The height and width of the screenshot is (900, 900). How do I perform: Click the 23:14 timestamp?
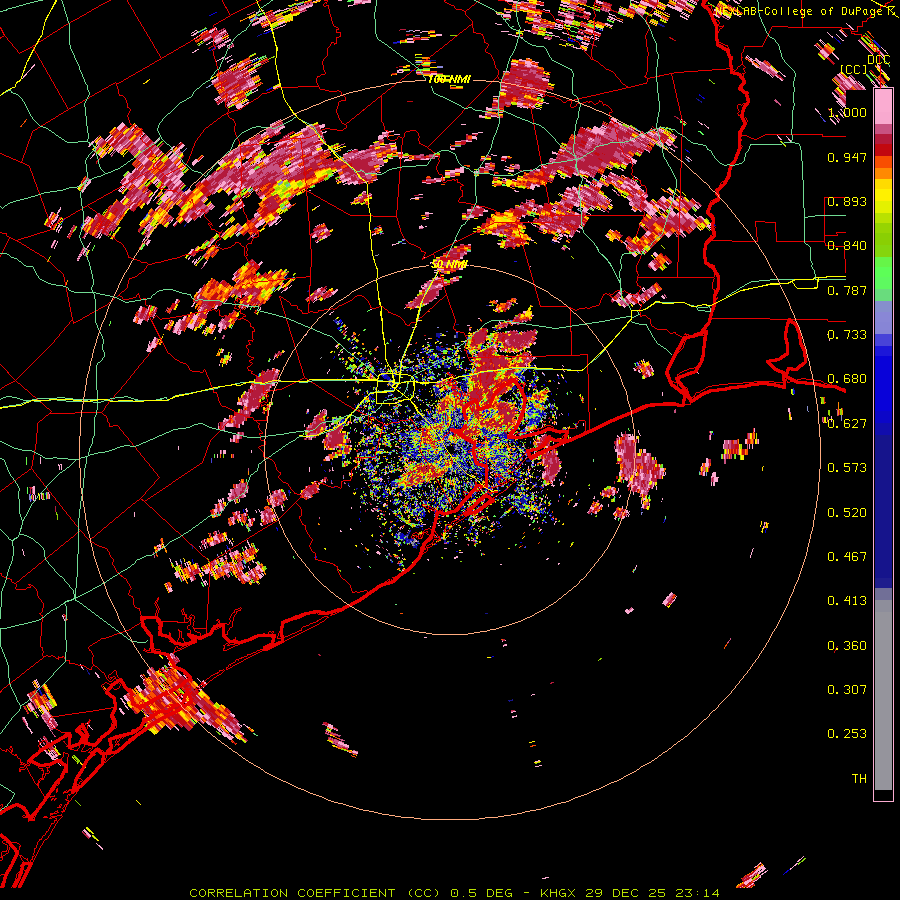pos(697,893)
